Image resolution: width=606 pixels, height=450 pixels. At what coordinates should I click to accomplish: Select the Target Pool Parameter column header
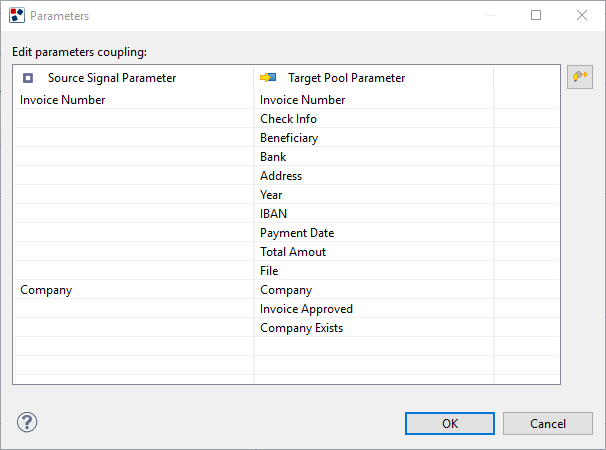point(374,78)
